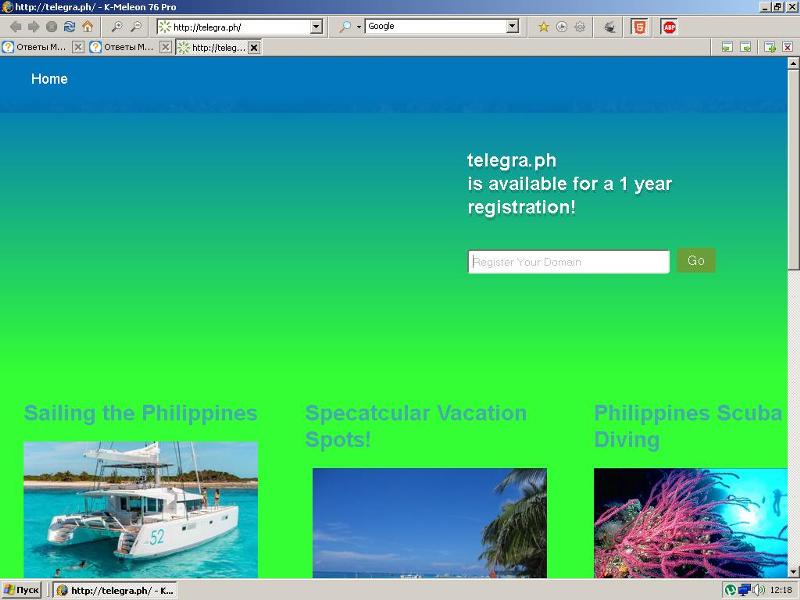The width and height of the screenshot is (800, 600).
Task: Close the first Ответы М... tab
Action: (78, 47)
